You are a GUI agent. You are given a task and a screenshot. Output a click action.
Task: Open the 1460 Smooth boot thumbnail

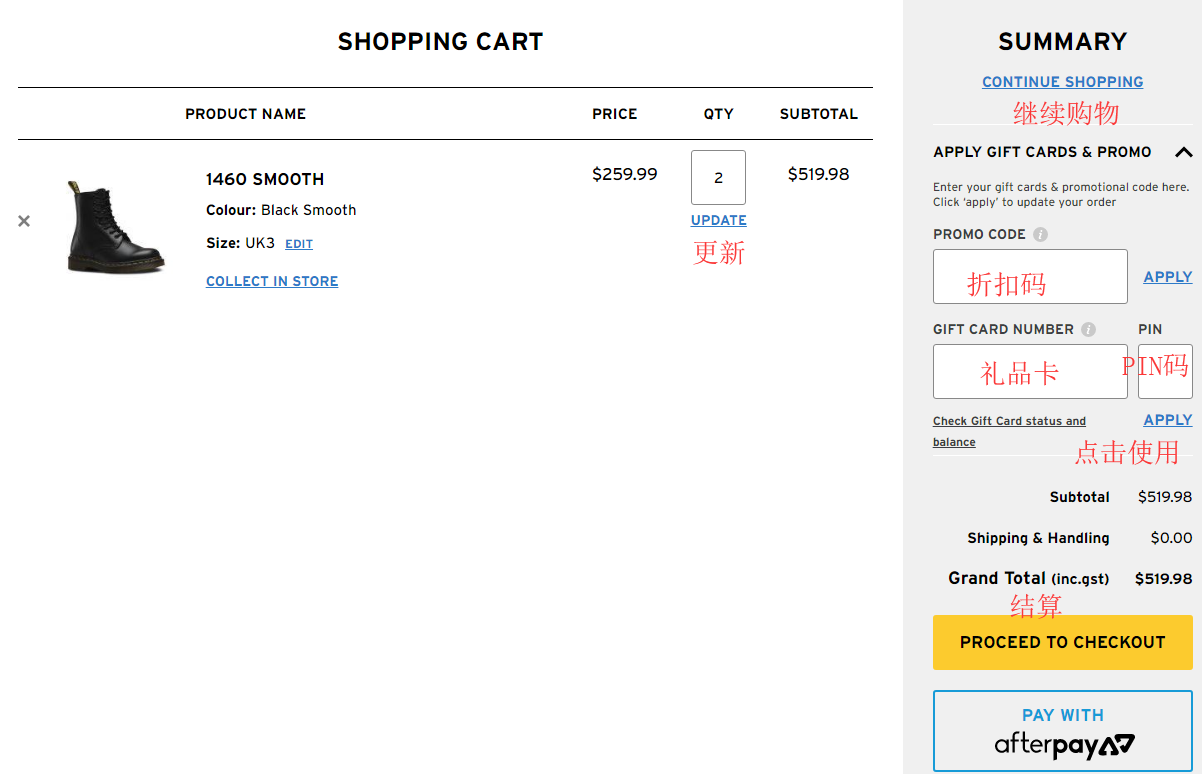click(115, 226)
